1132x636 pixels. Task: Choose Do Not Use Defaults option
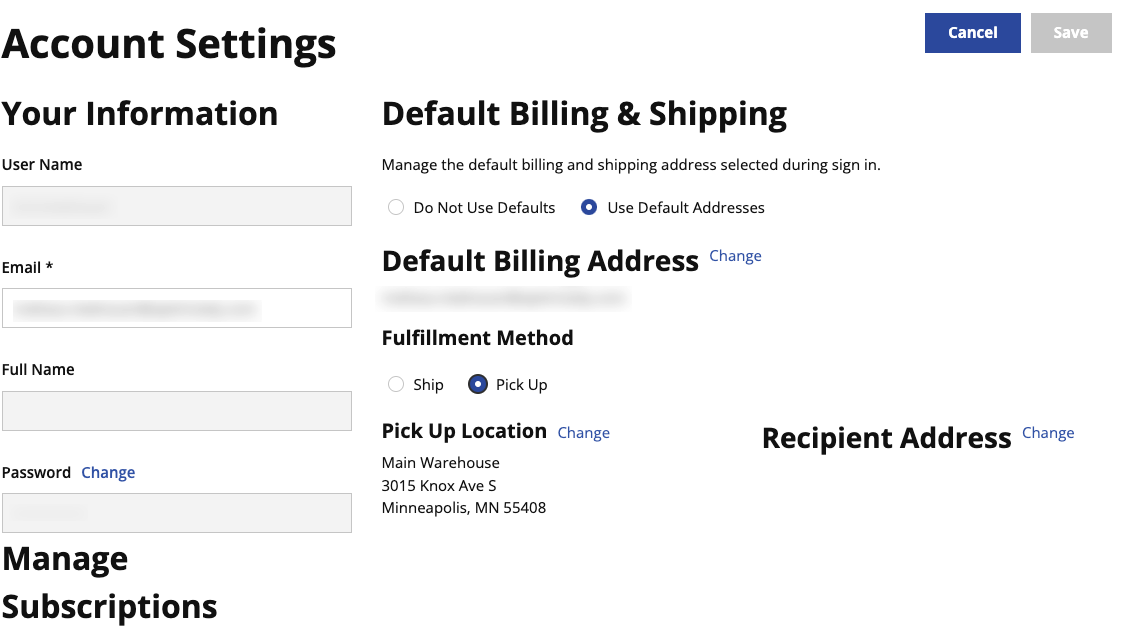(396, 207)
